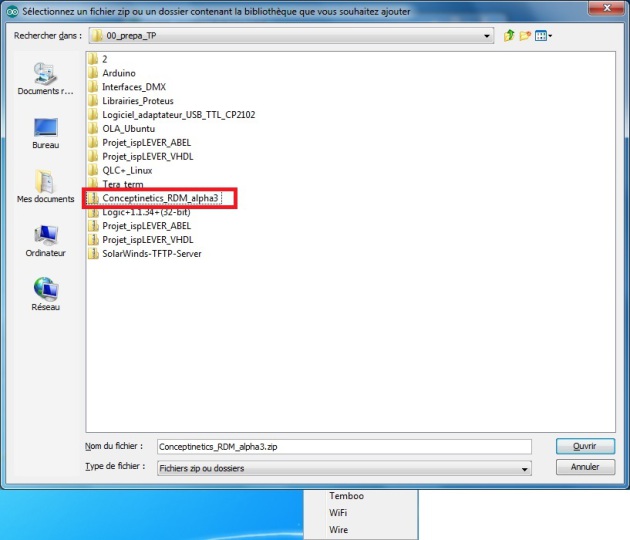Click the up one level folder icon
The height and width of the screenshot is (540, 630).
(509, 36)
